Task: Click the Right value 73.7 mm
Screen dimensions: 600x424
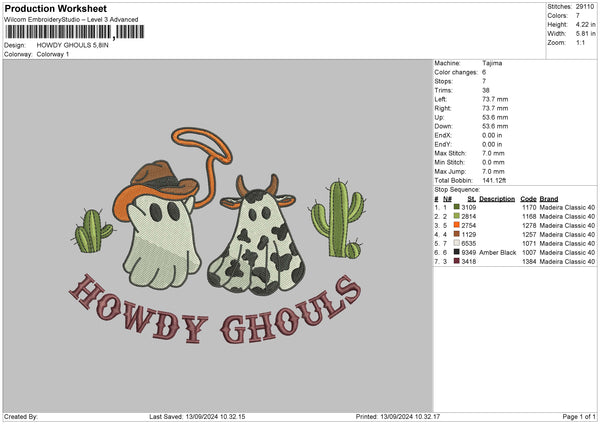Action: tap(495, 108)
